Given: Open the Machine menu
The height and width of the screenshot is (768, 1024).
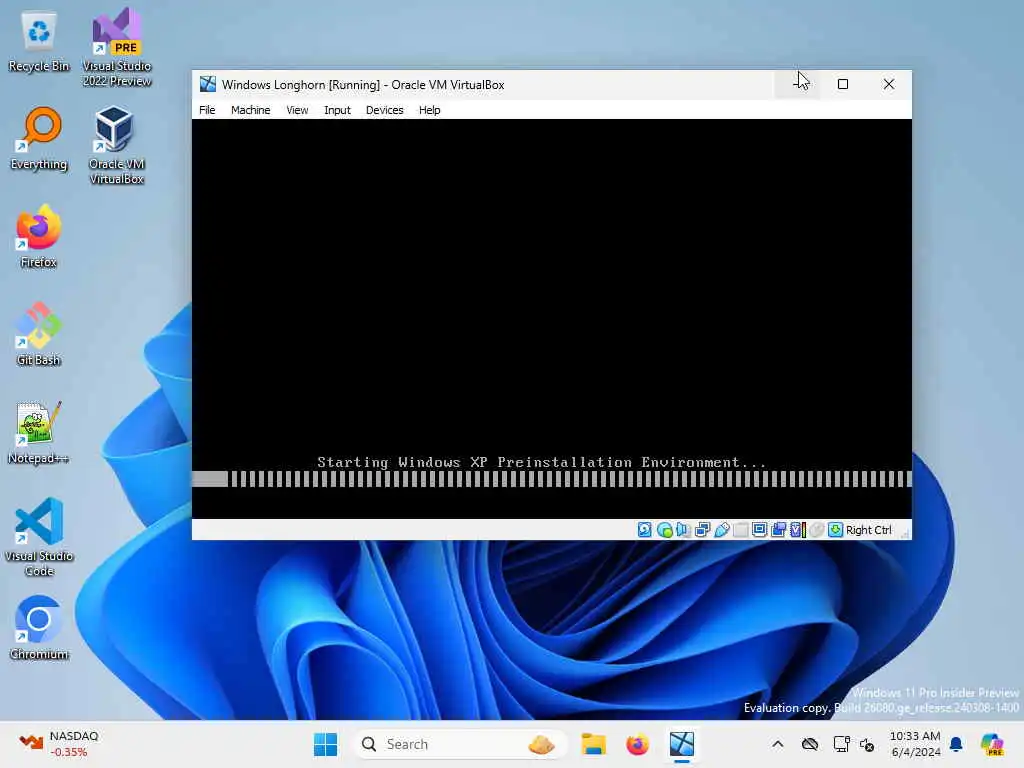Looking at the screenshot, I should tap(250, 110).
